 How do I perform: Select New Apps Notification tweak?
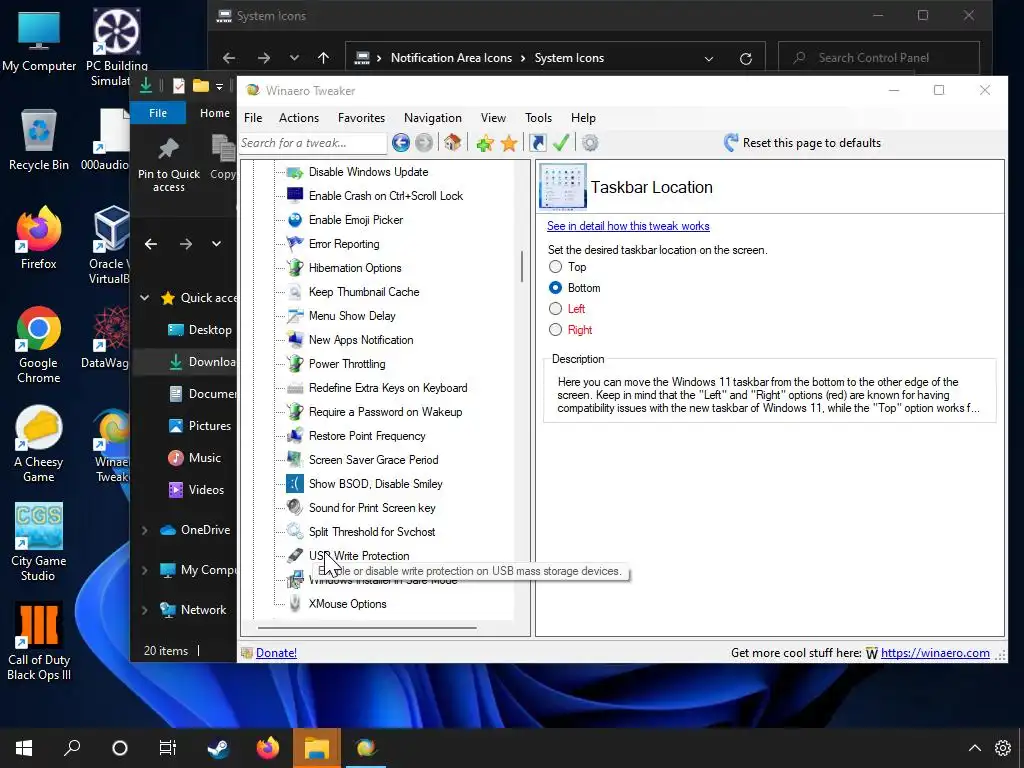tap(360, 340)
